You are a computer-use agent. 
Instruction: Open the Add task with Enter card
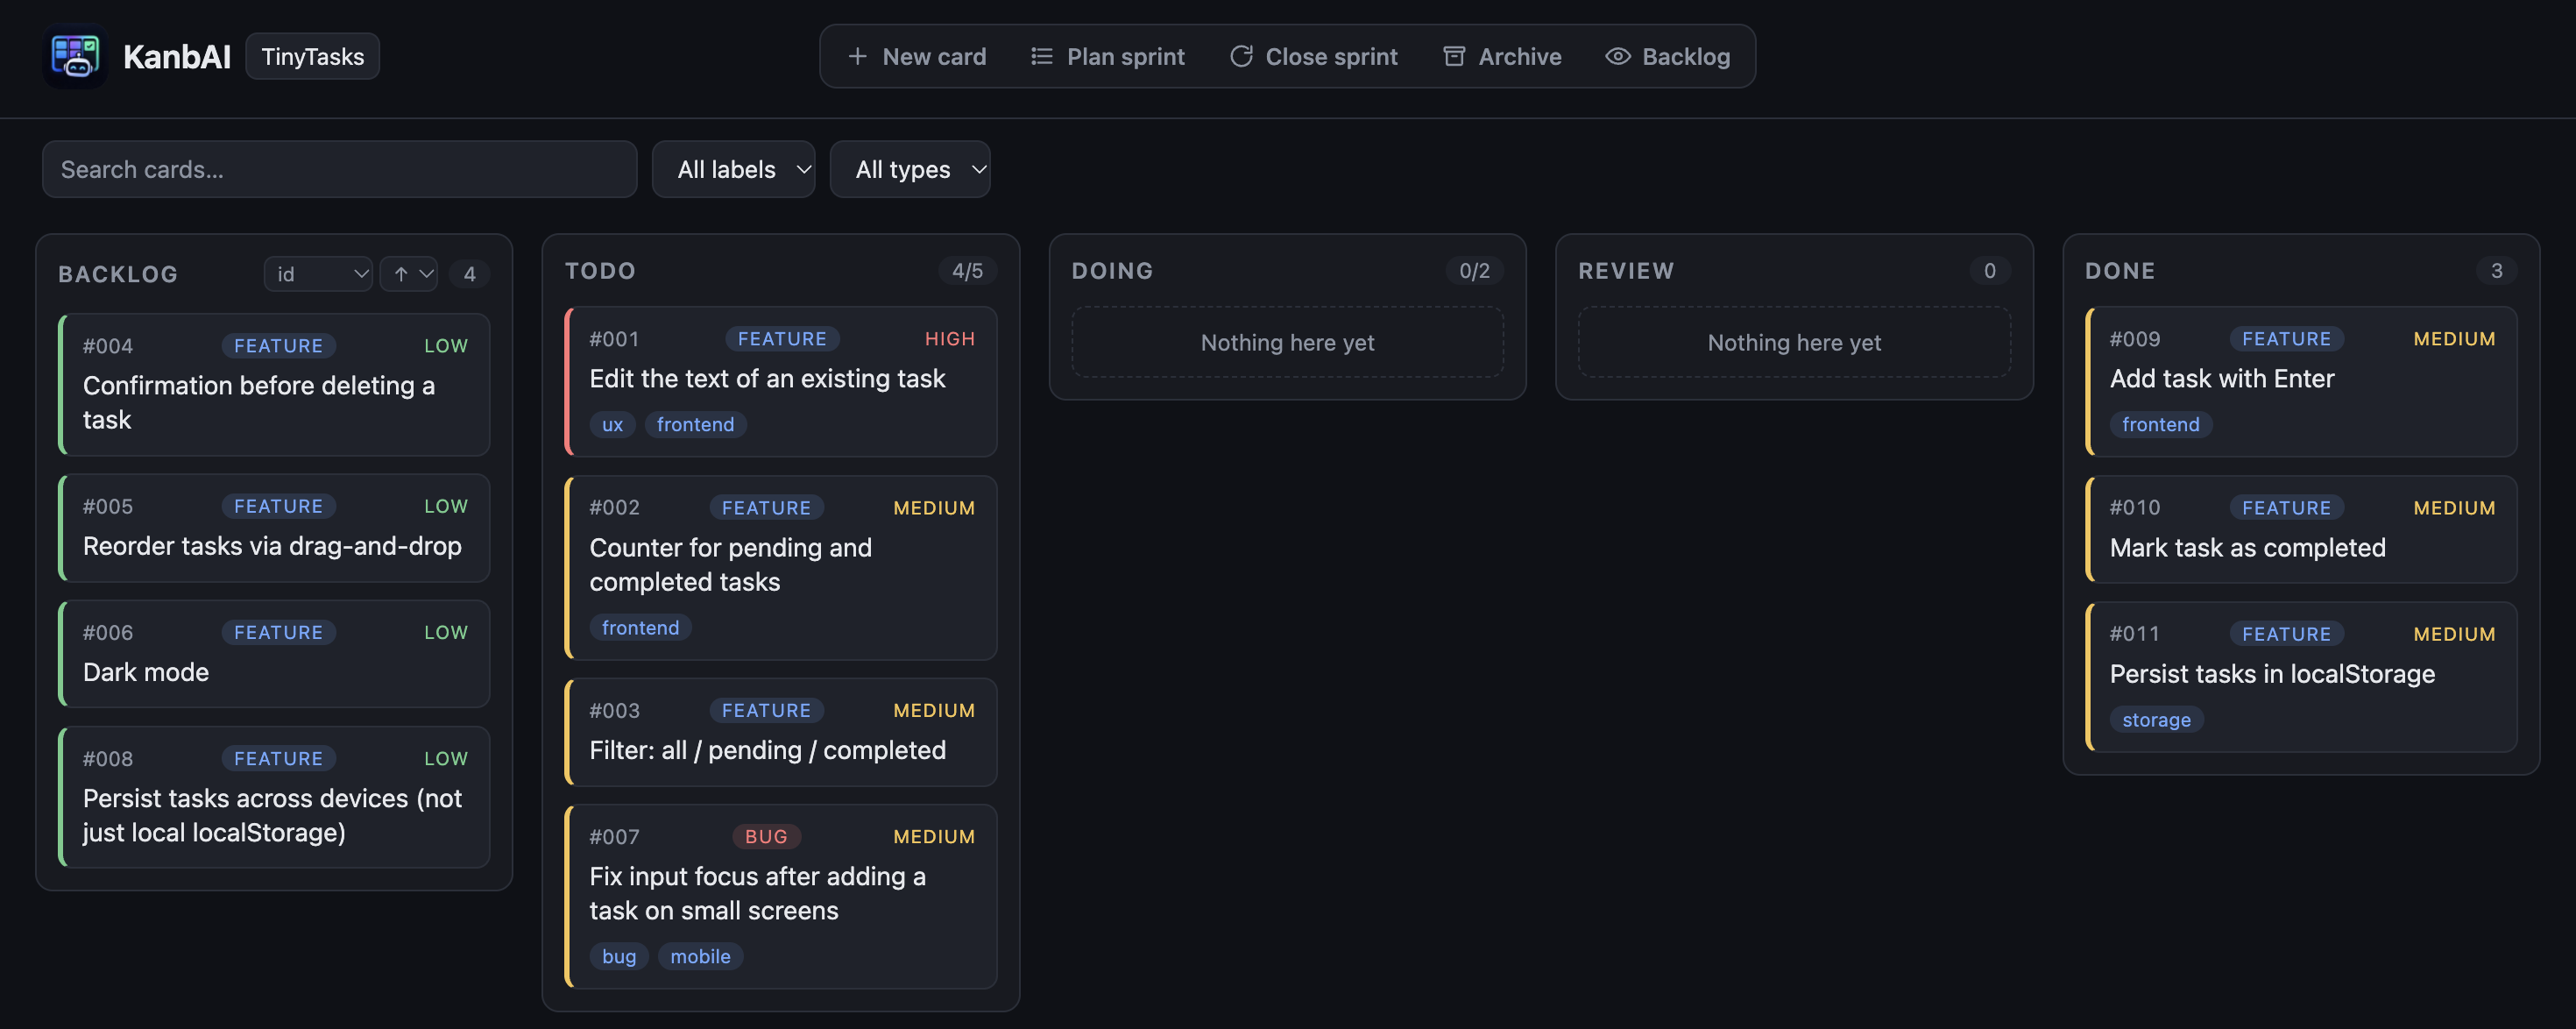2302,382
